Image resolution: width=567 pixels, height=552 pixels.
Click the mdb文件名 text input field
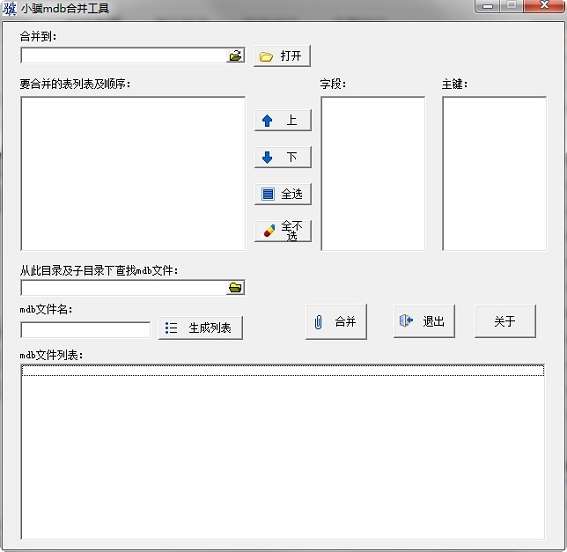pyautogui.click(x=86, y=329)
